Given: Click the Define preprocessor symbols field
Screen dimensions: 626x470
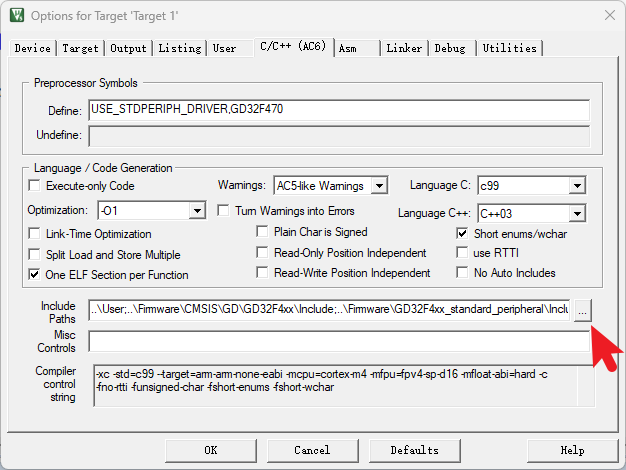Looking at the screenshot, I should tap(339, 110).
